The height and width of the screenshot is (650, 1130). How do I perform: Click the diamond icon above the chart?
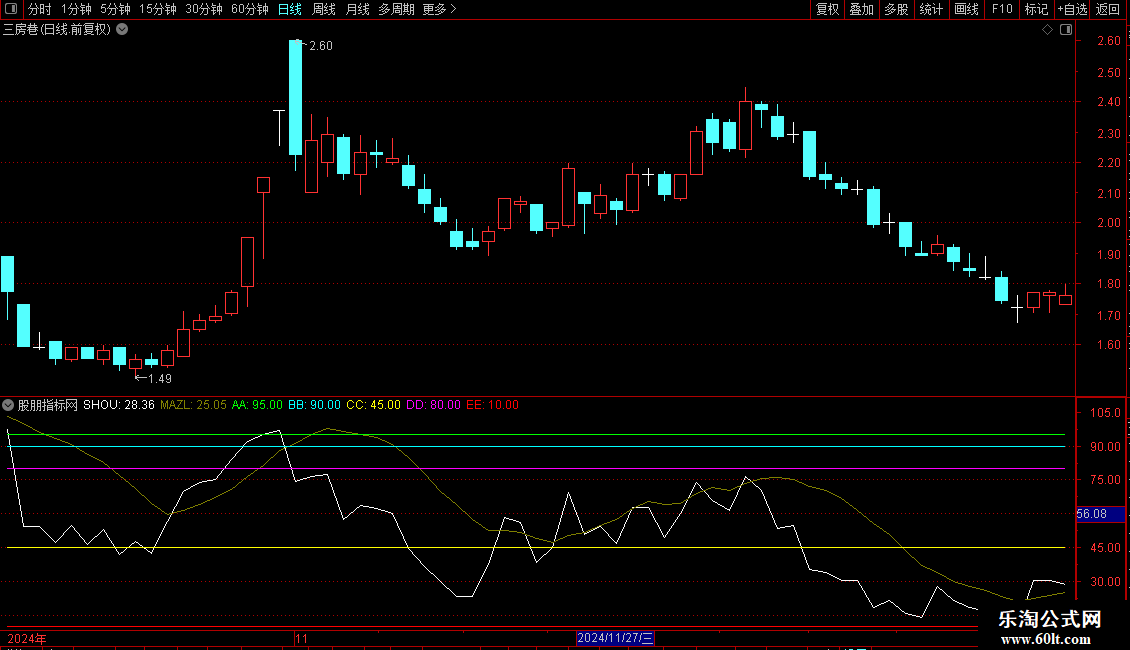(1048, 30)
